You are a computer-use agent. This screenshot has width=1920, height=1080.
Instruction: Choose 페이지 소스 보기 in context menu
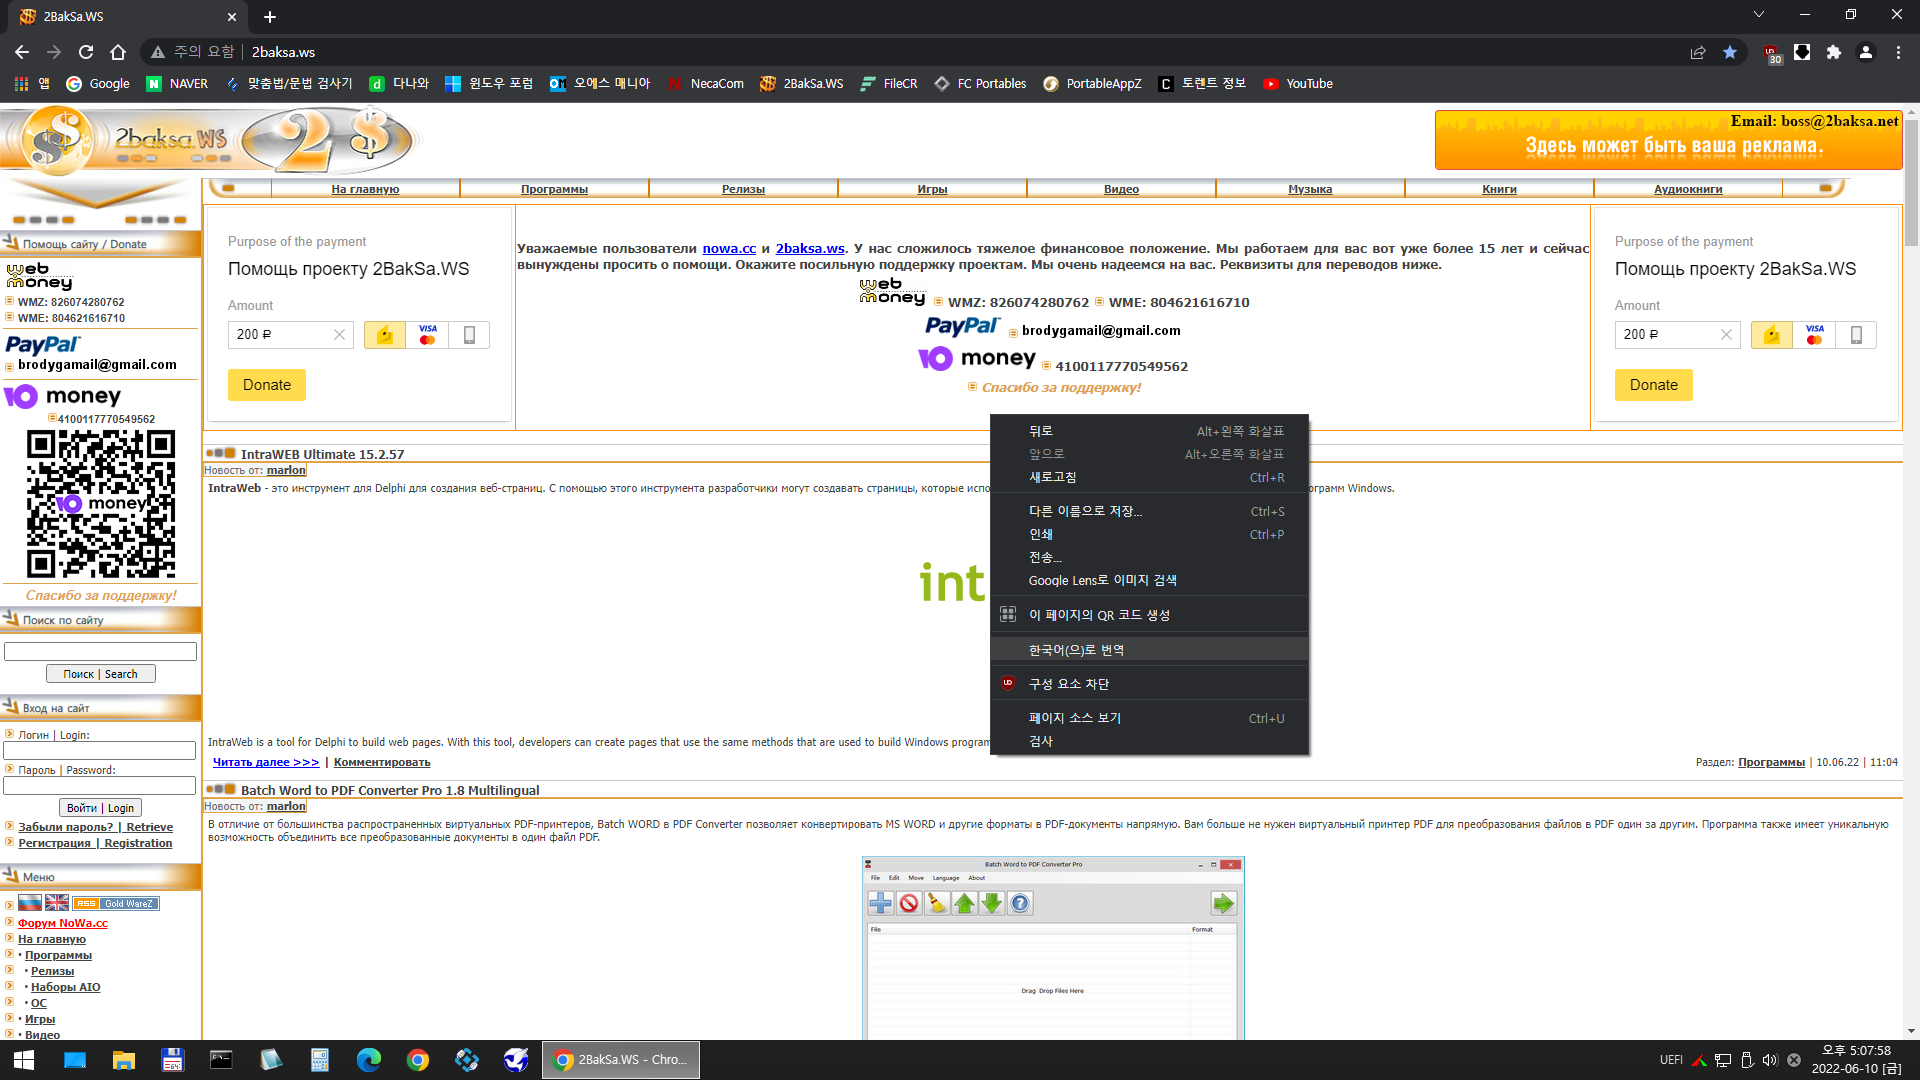click(x=1149, y=718)
